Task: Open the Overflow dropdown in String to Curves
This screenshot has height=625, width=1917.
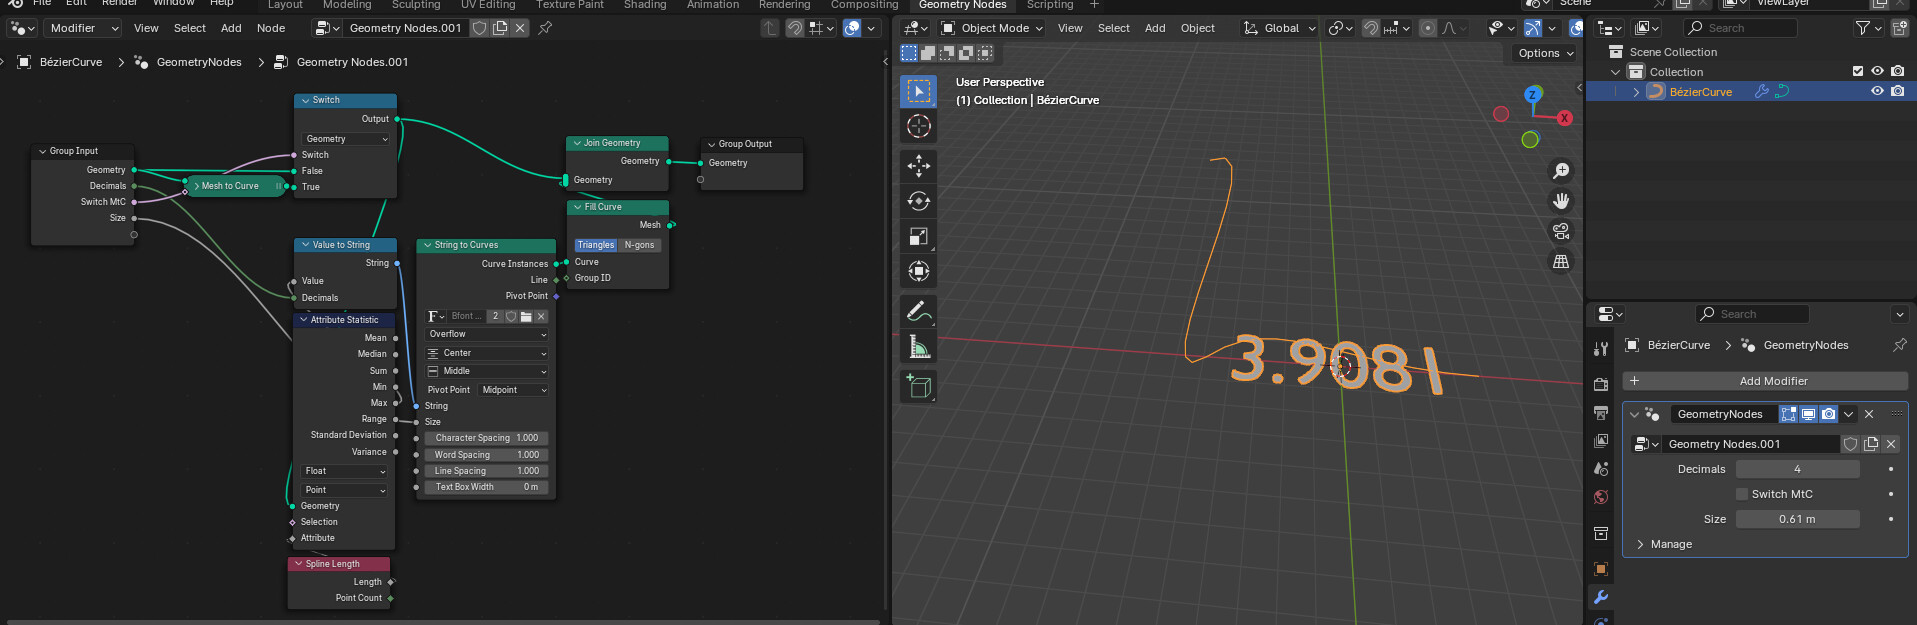Action: [x=487, y=334]
